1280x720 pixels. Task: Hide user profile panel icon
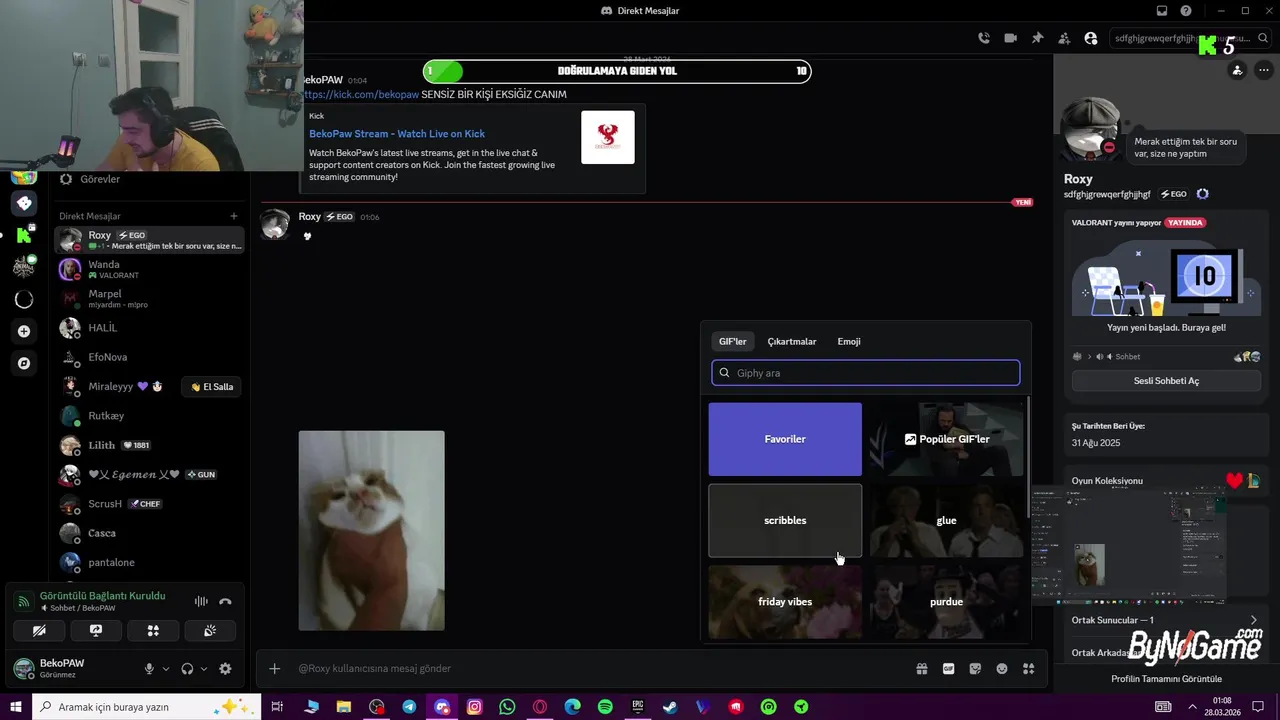point(1091,38)
